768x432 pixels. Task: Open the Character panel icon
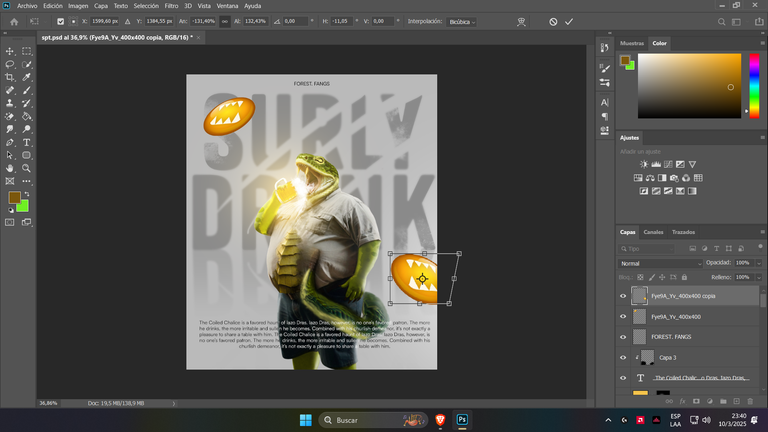[604, 102]
